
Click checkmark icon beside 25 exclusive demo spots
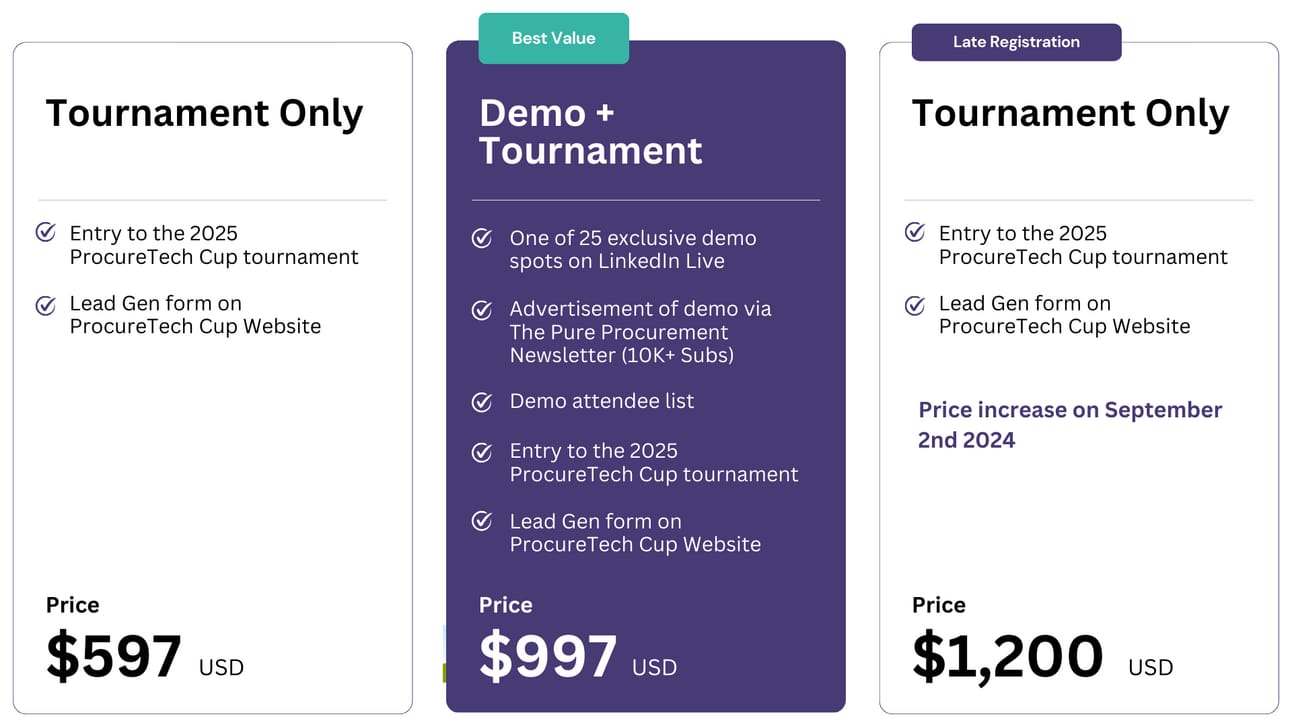[482, 238]
